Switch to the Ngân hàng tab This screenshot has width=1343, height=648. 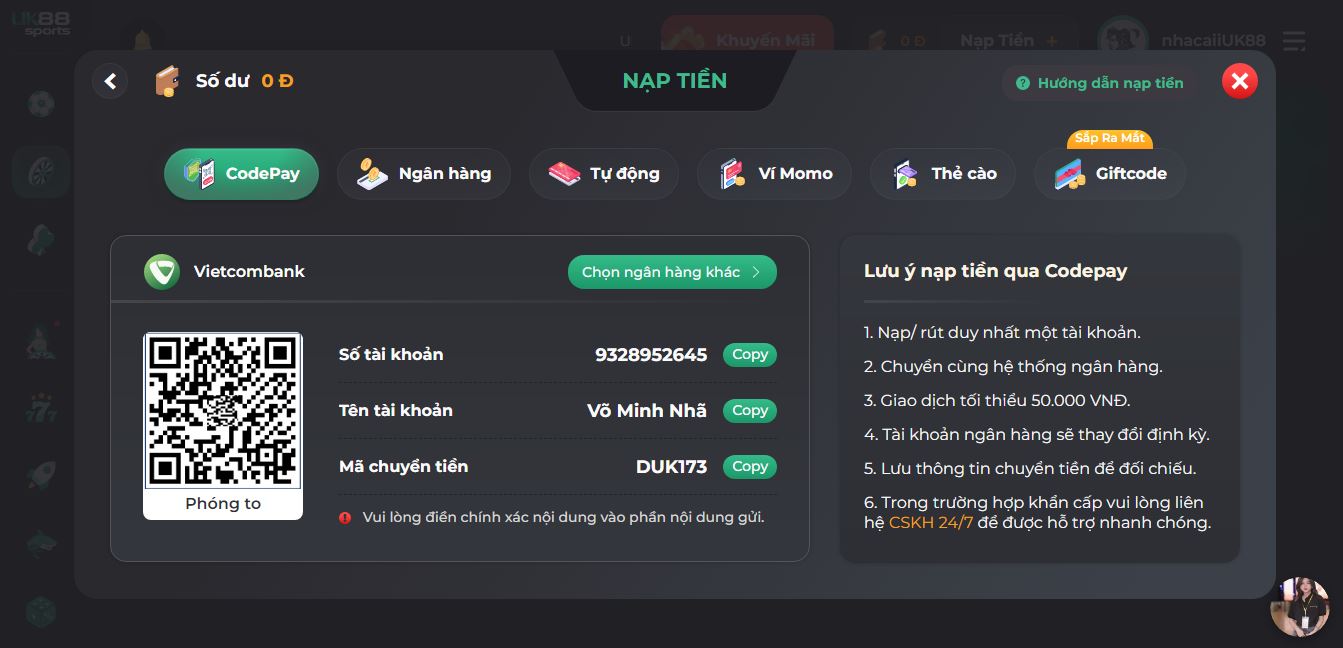tap(424, 174)
